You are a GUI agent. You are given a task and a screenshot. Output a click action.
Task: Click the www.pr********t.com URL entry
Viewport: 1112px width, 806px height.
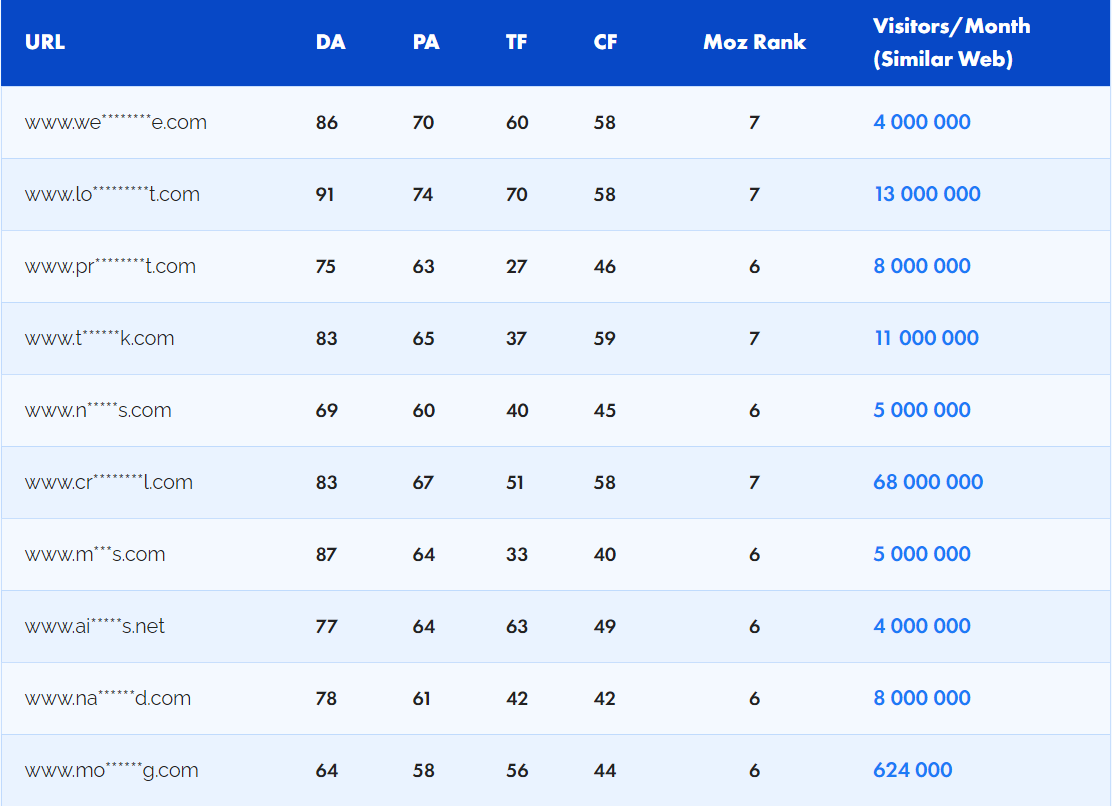[110, 266]
